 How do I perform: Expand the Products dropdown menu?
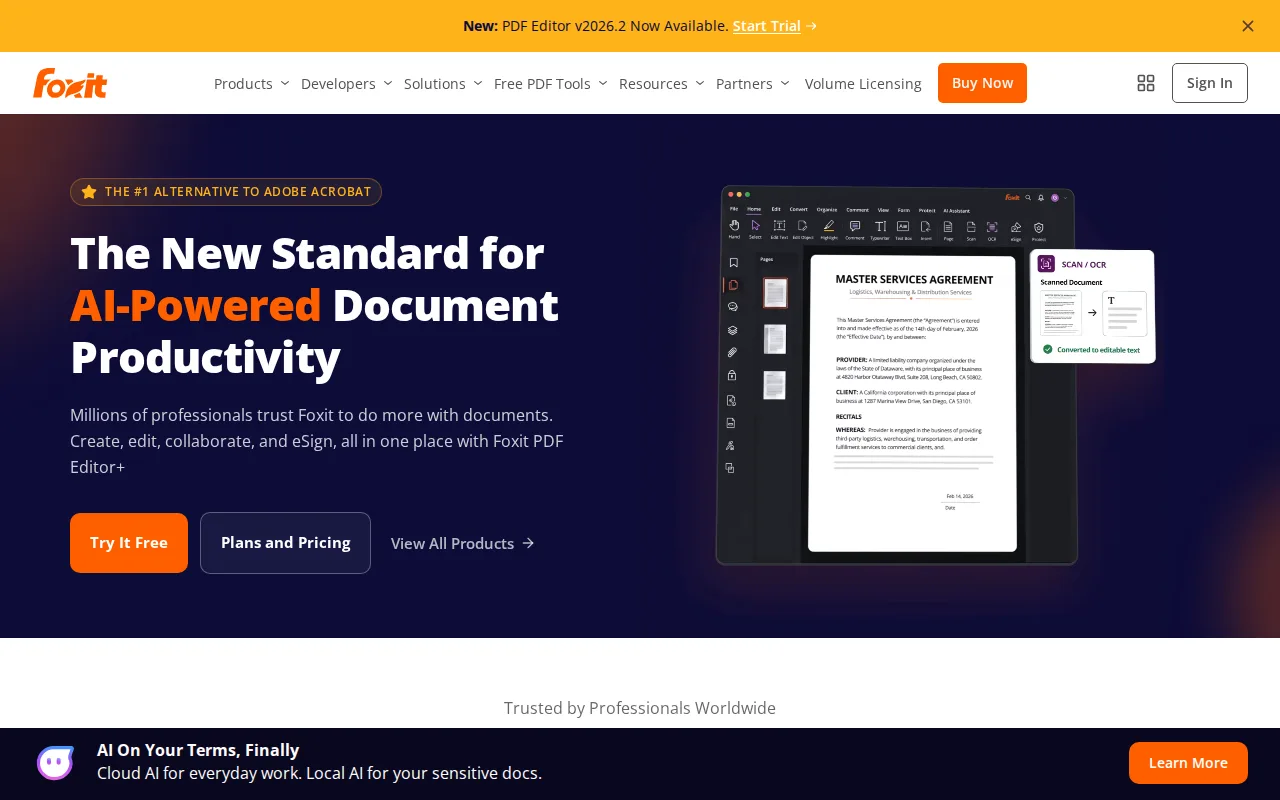click(x=252, y=83)
